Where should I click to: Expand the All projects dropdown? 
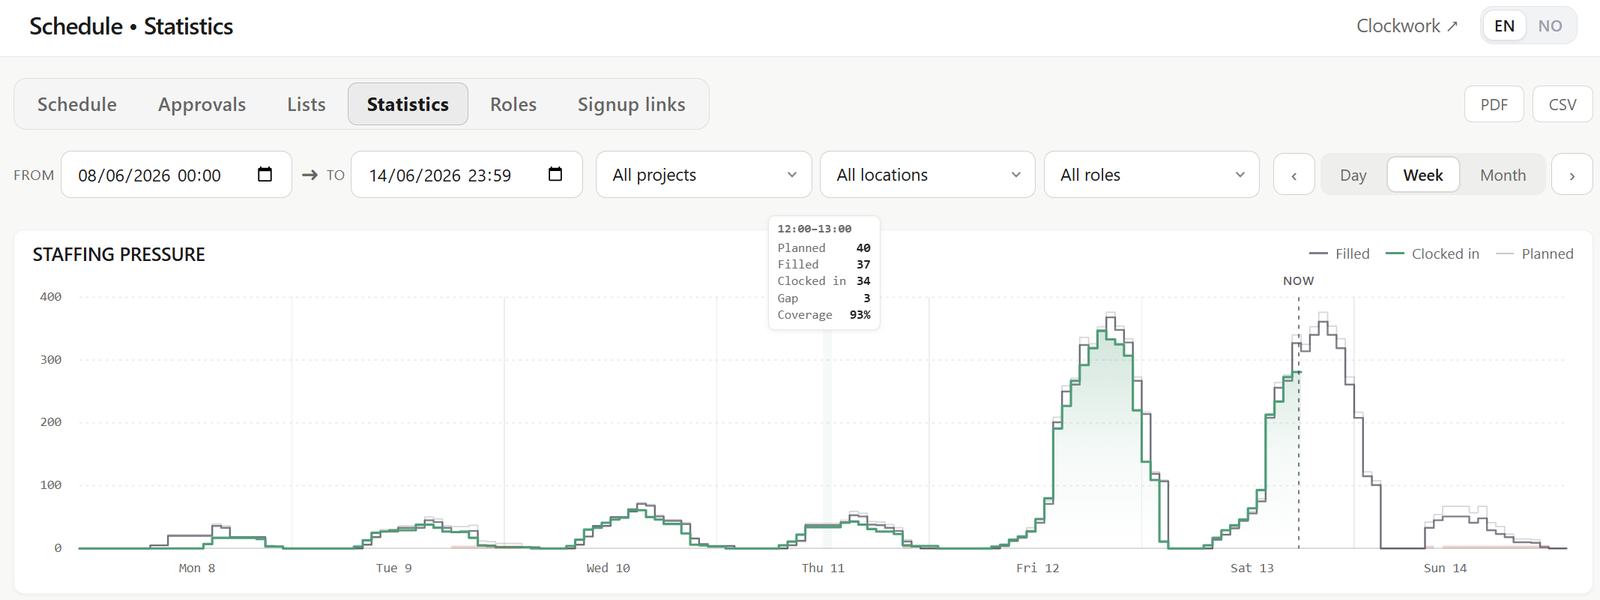click(x=705, y=175)
